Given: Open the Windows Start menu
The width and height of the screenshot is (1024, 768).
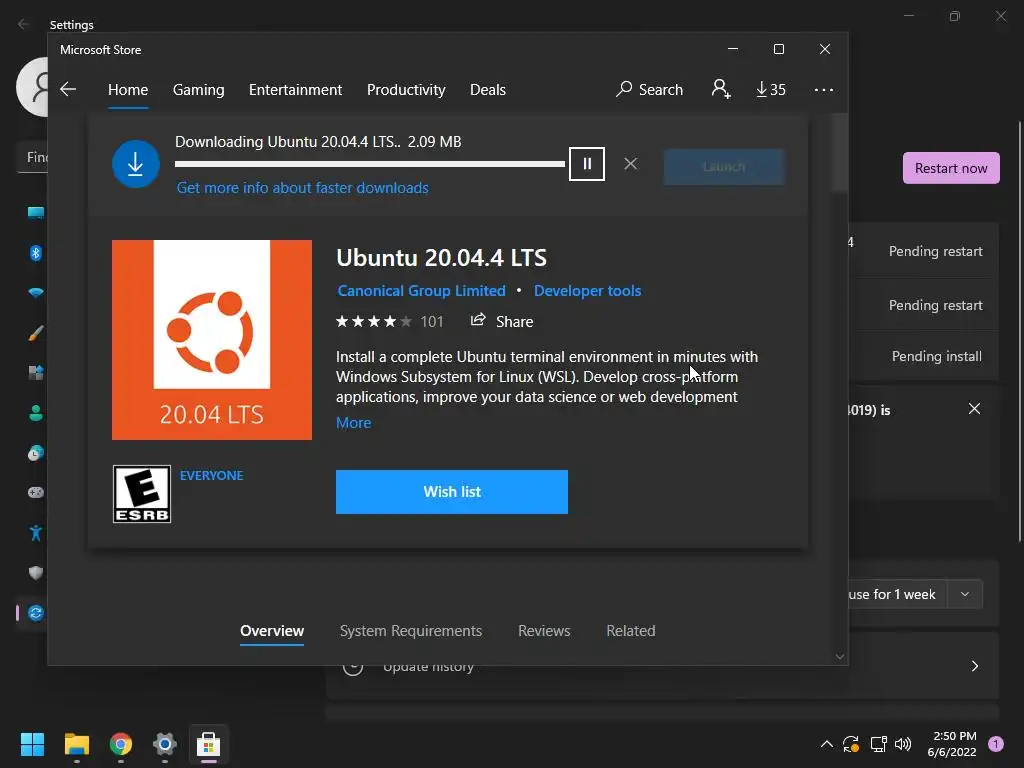Looking at the screenshot, I should click(x=32, y=744).
